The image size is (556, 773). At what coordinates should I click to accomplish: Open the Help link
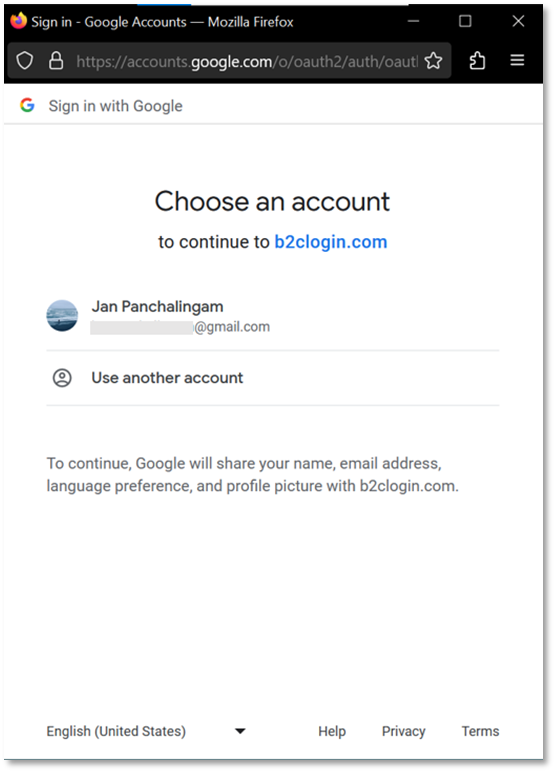(332, 731)
